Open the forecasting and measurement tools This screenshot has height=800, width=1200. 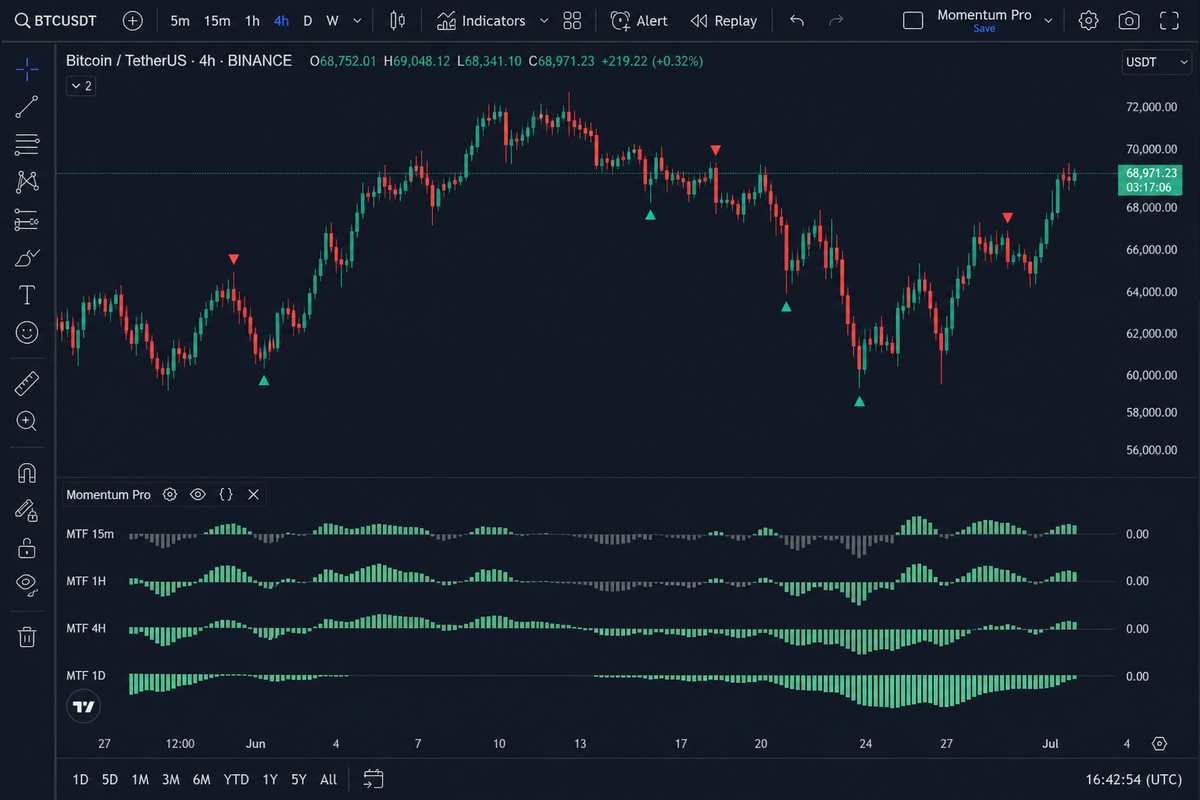pos(27,220)
